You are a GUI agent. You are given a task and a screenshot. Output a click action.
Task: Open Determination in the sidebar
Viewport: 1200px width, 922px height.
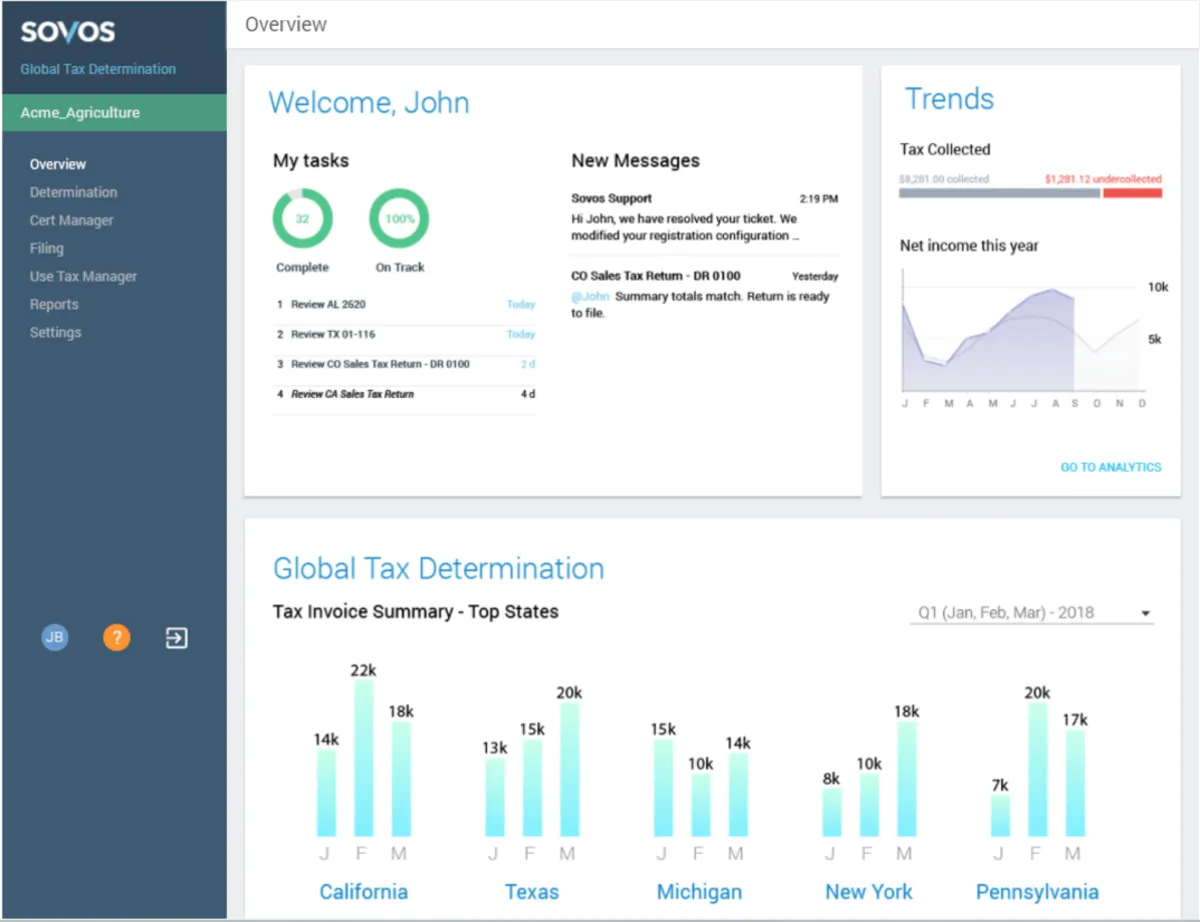tap(73, 192)
